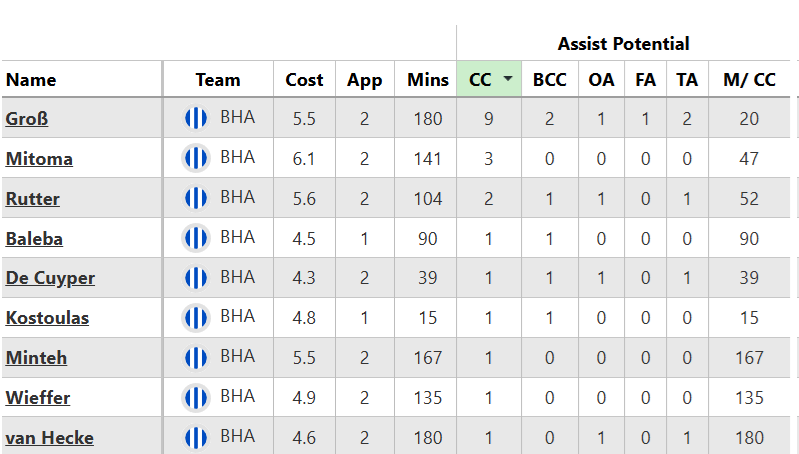Click the Brighton badge icon in Groß row
This screenshot has height=454, width=799.
tap(196, 118)
